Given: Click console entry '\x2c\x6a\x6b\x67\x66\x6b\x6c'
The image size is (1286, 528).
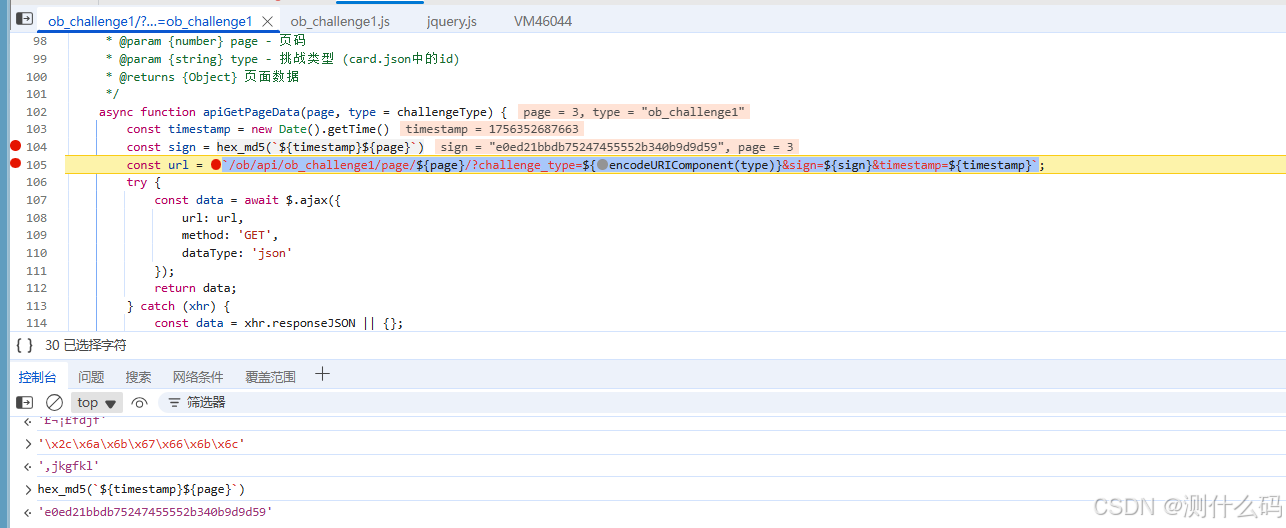Looking at the screenshot, I should pyautogui.click(x=141, y=443).
